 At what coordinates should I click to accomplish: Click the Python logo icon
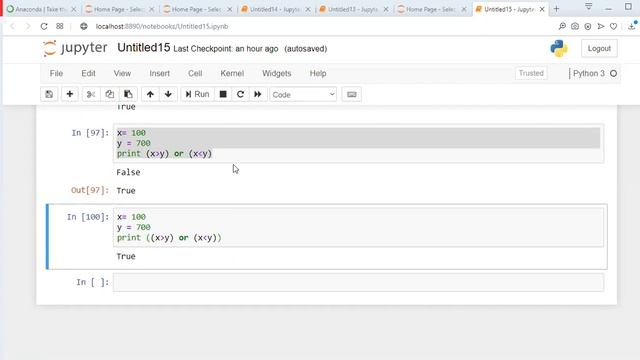point(559,49)
